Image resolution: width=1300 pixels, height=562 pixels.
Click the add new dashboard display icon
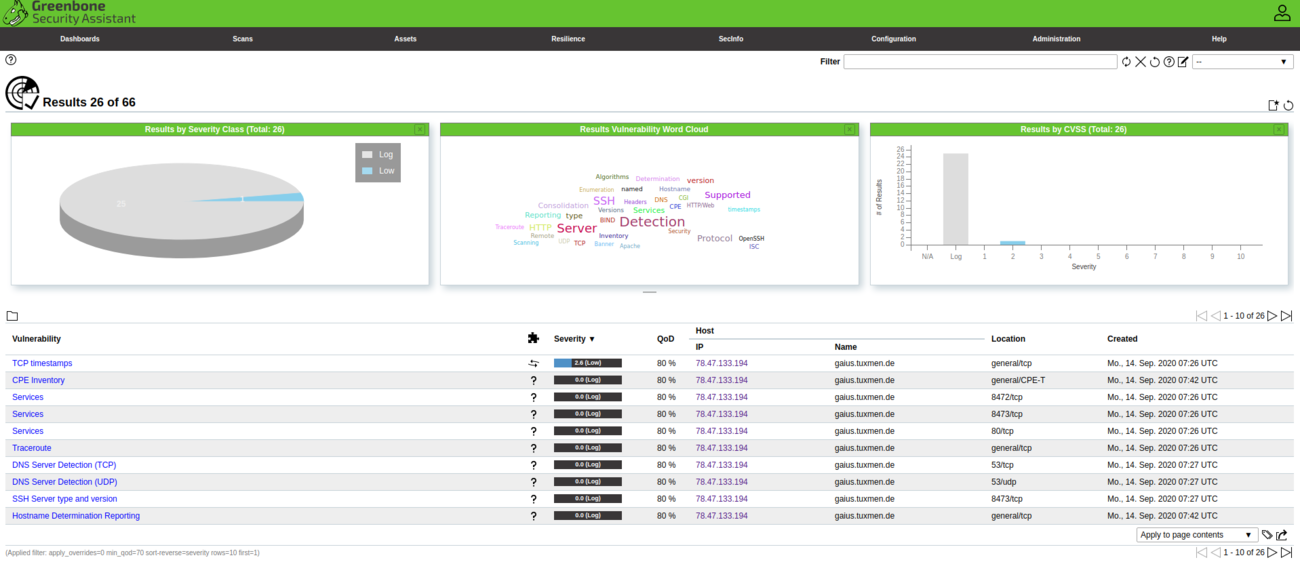[1273, 105]
